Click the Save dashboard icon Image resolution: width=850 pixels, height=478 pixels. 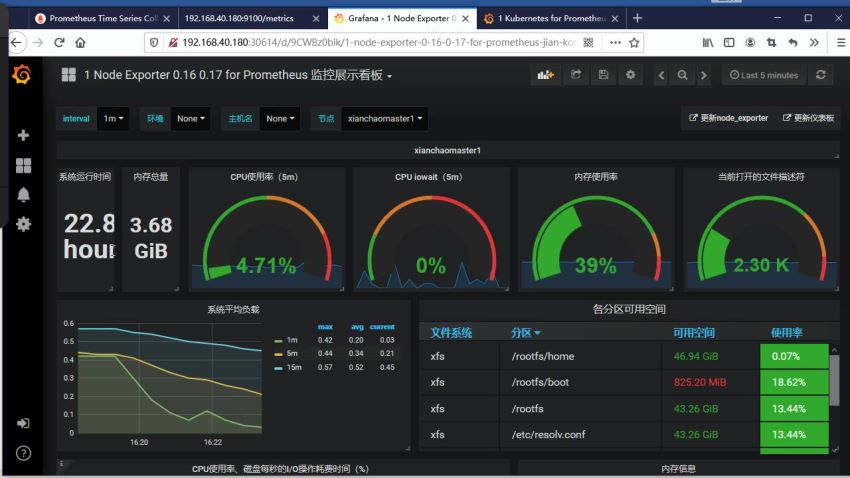603,75
